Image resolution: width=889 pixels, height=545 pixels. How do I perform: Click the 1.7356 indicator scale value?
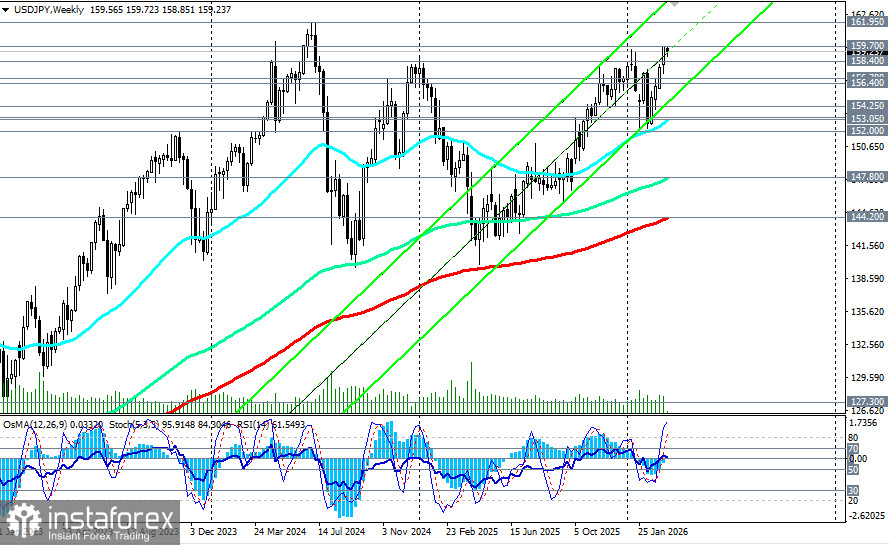864,423
